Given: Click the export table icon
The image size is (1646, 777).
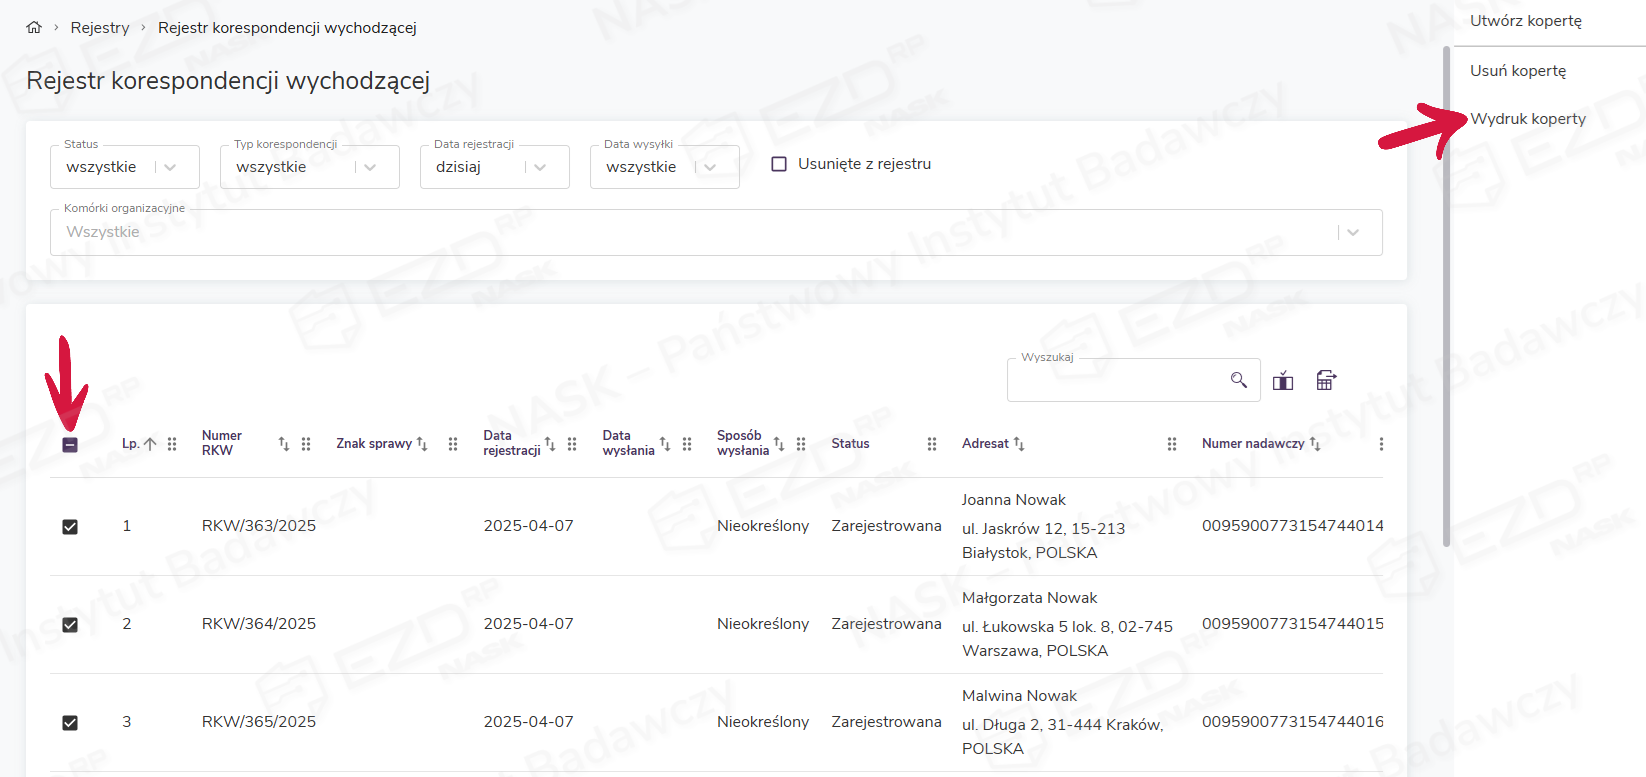Looking at the screenshot, I should [x=1326, y=380].
